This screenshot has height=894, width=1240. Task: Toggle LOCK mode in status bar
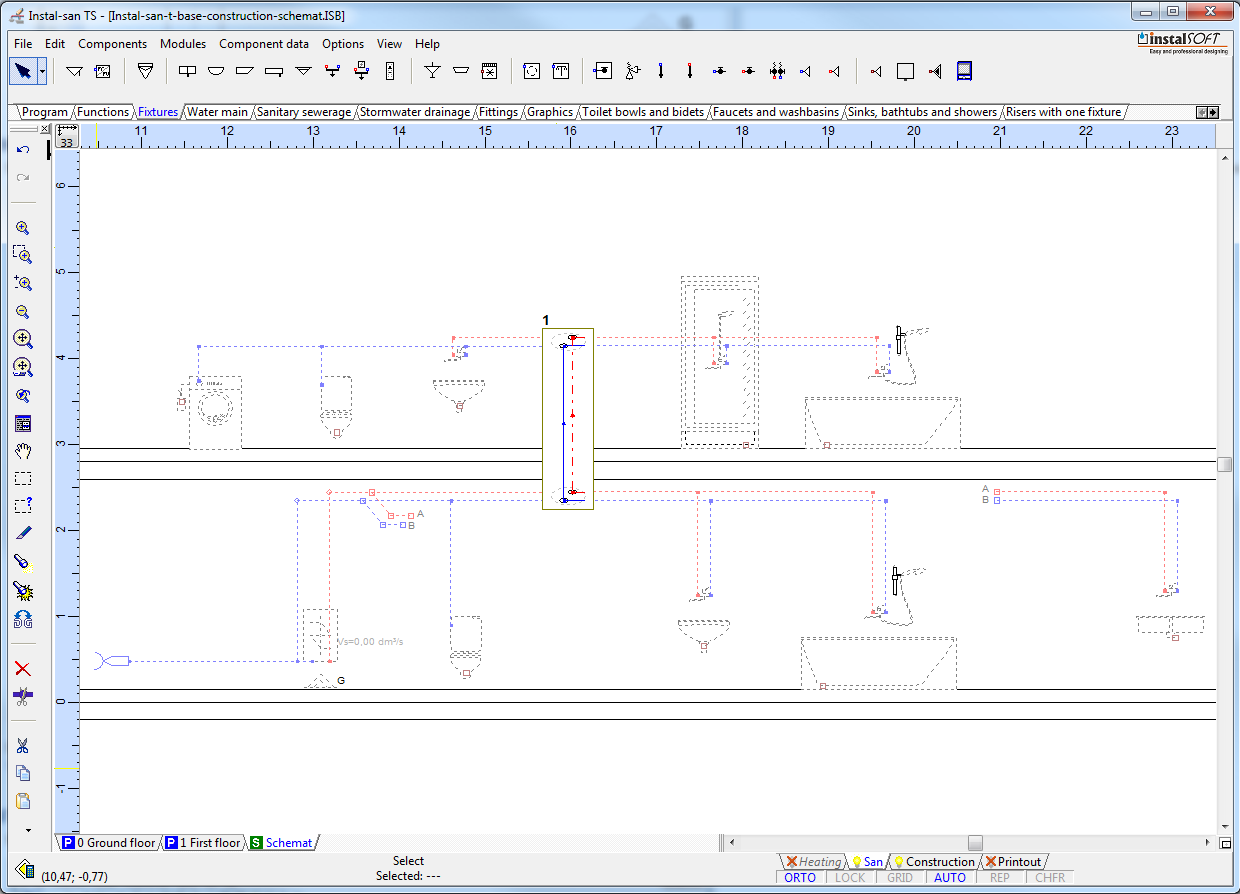pos(850,878)
